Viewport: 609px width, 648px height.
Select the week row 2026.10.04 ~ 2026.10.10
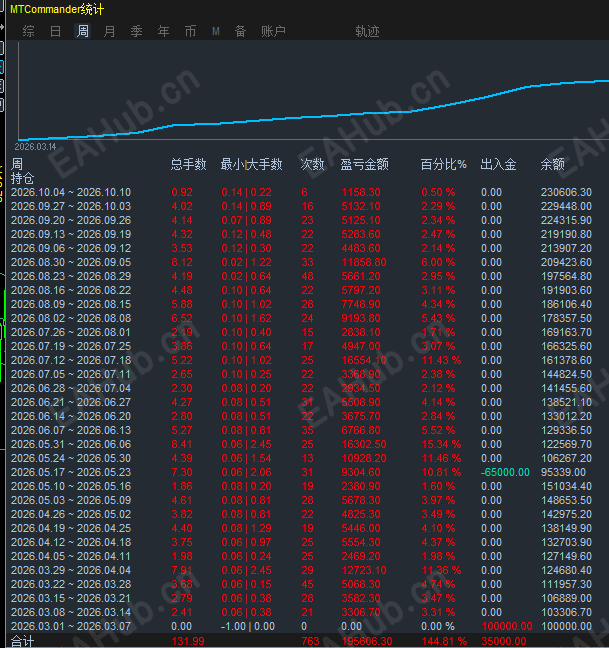click(x=301, y=192)
